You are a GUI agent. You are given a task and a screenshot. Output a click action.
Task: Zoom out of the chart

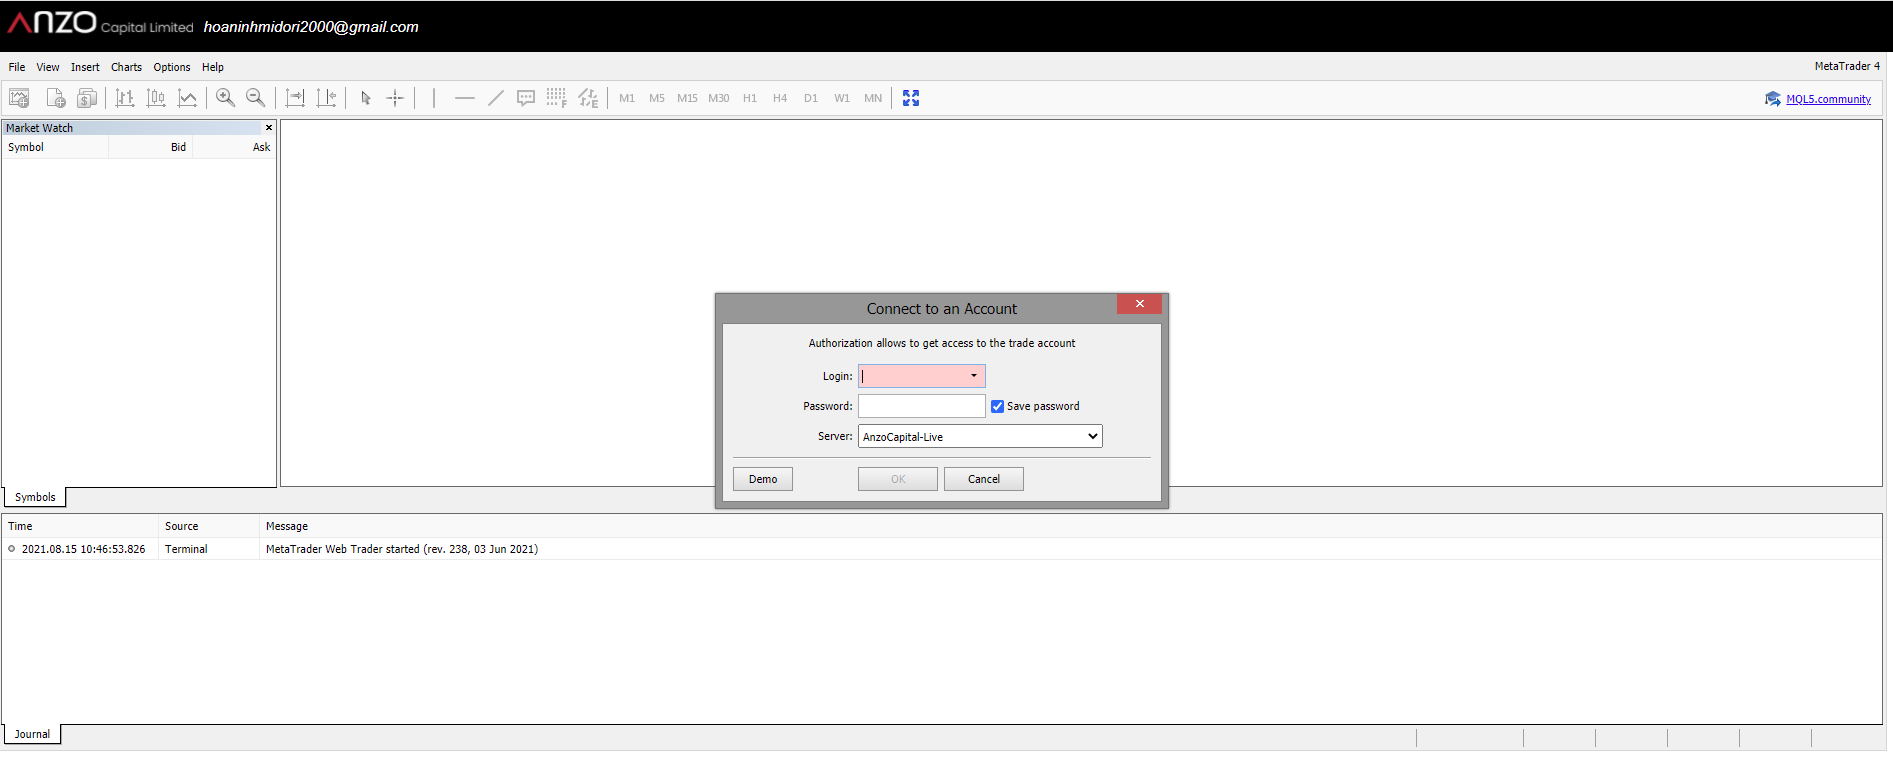coord(256,98)
